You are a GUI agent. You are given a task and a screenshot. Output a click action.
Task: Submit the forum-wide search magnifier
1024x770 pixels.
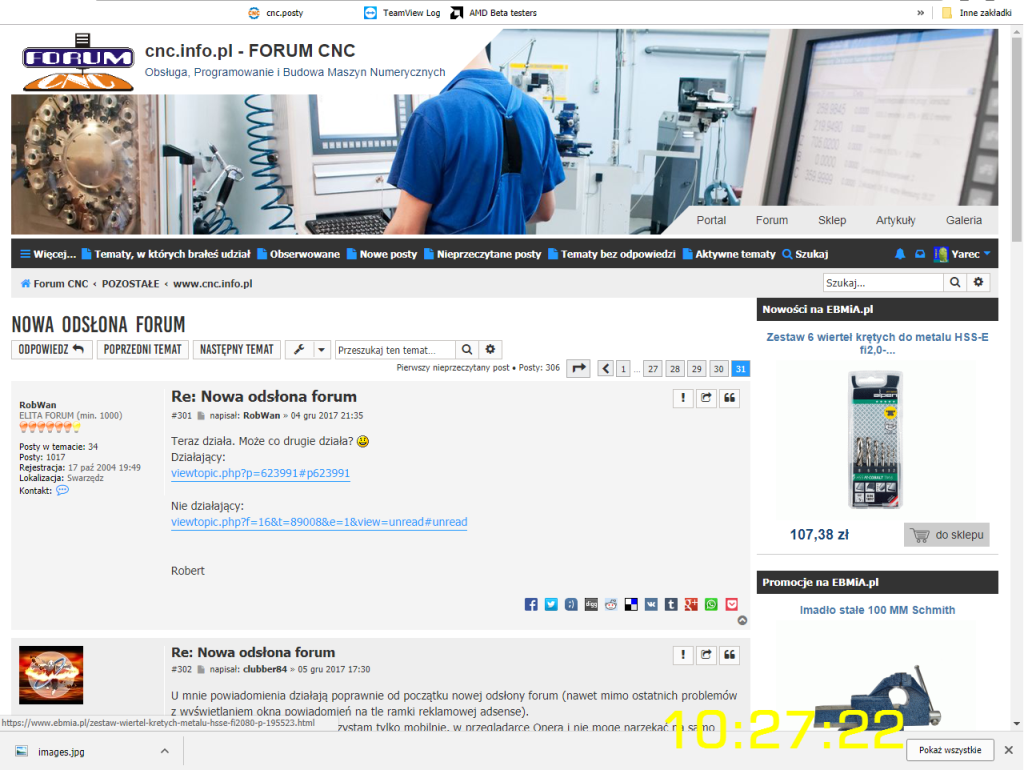coord(955,283)
